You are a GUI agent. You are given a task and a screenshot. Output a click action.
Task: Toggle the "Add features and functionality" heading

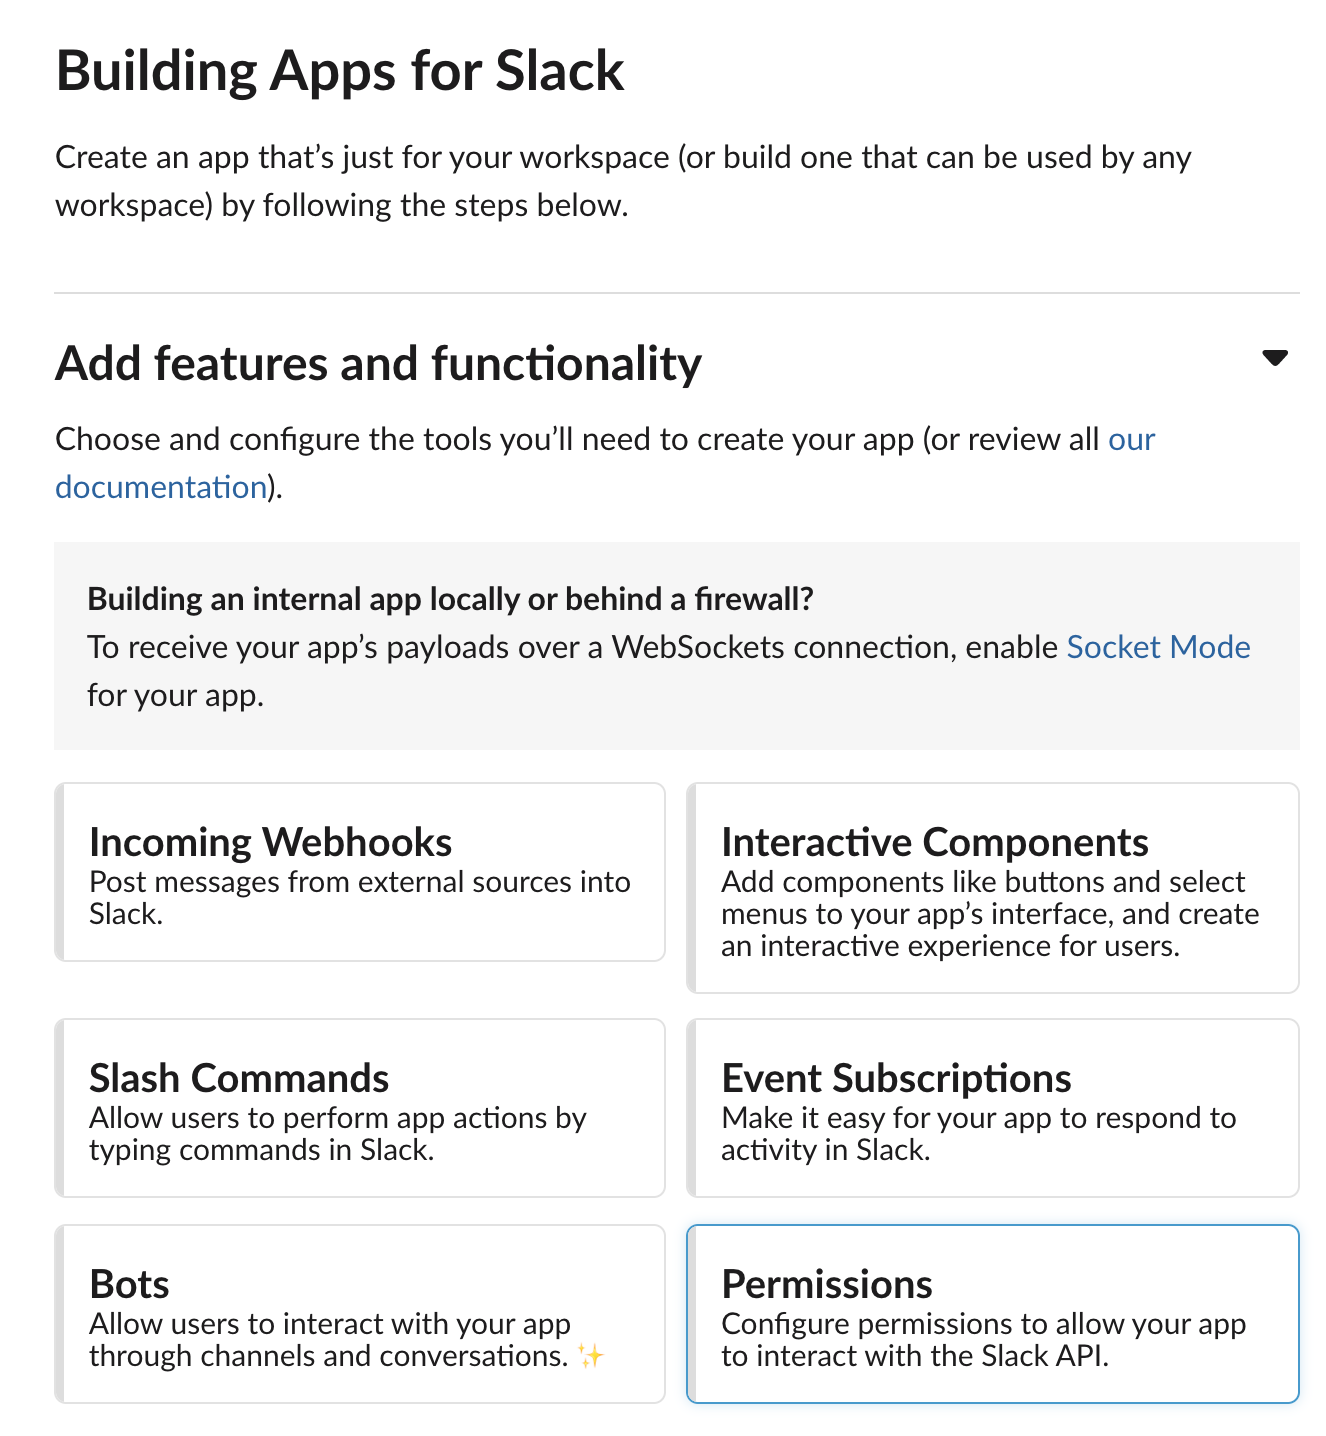[378, 363]
